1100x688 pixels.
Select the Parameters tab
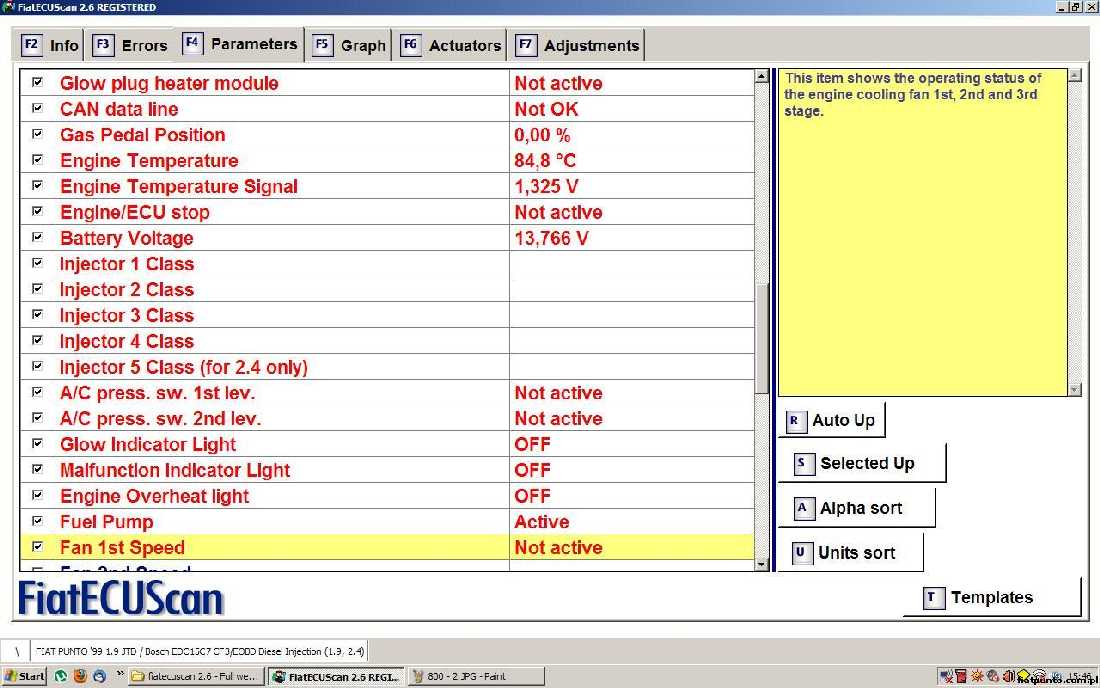[241, 44]
